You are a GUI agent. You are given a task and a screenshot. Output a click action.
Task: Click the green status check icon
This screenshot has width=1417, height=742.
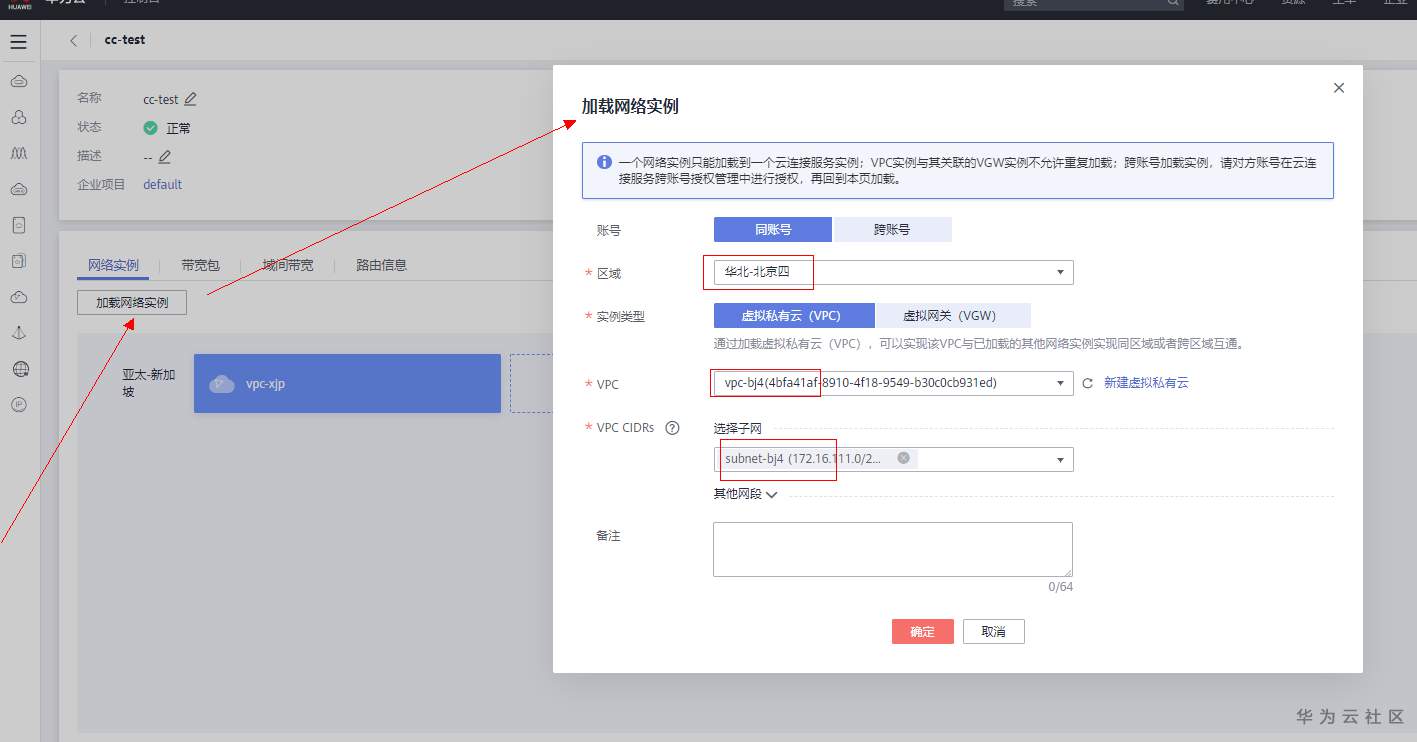pyautogui.click(x=150, y=128)
